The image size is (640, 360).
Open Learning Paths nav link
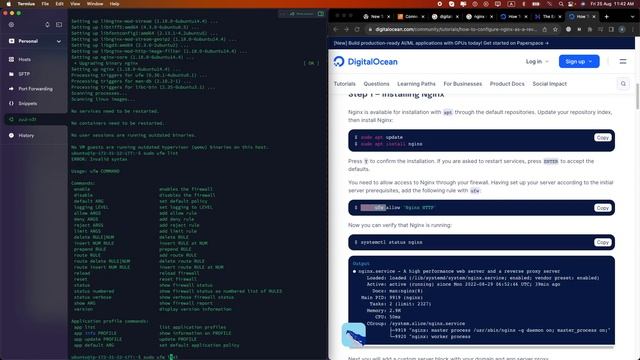pyautogui.click(x=416, y=84)
